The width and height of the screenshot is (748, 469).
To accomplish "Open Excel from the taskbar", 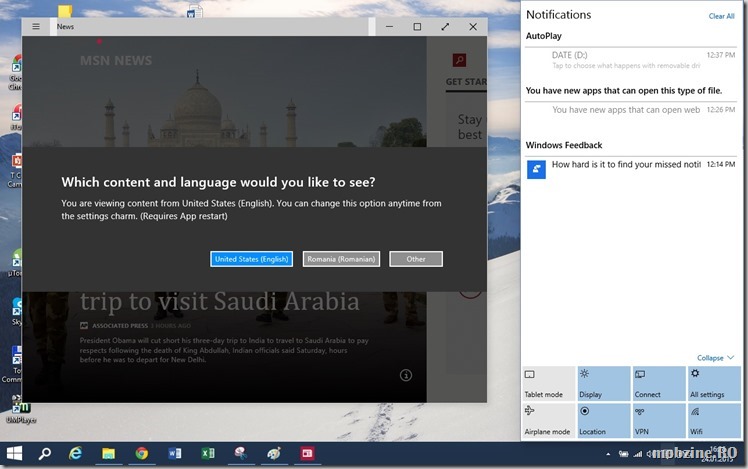I will 208,454.
